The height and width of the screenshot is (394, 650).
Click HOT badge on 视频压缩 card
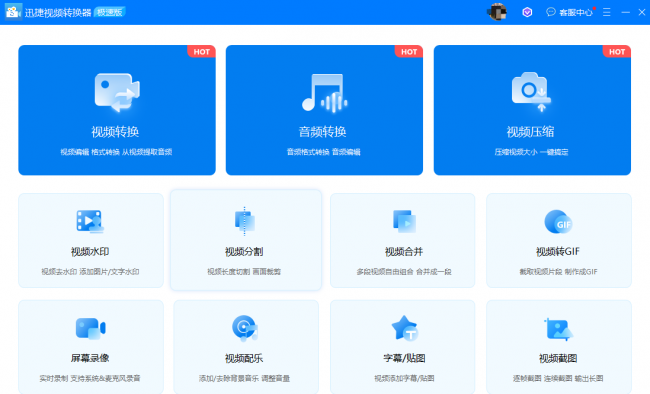(617, 51)
